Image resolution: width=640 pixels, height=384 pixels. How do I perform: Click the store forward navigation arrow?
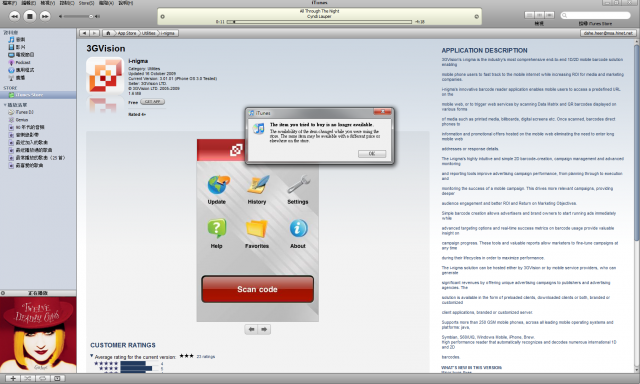(x=94, y=33)
